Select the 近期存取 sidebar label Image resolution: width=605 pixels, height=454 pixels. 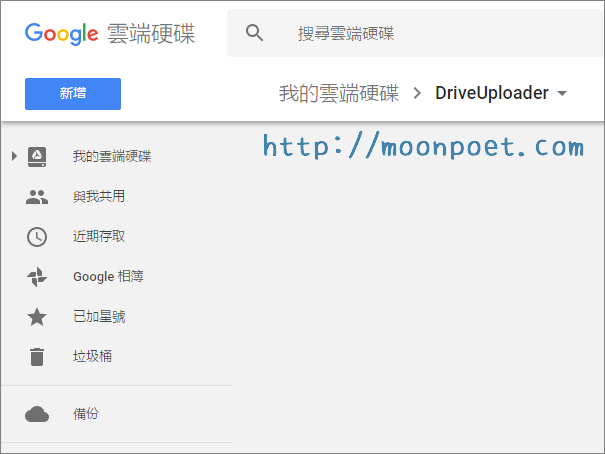pyautogui.click(x=99, y=237)
